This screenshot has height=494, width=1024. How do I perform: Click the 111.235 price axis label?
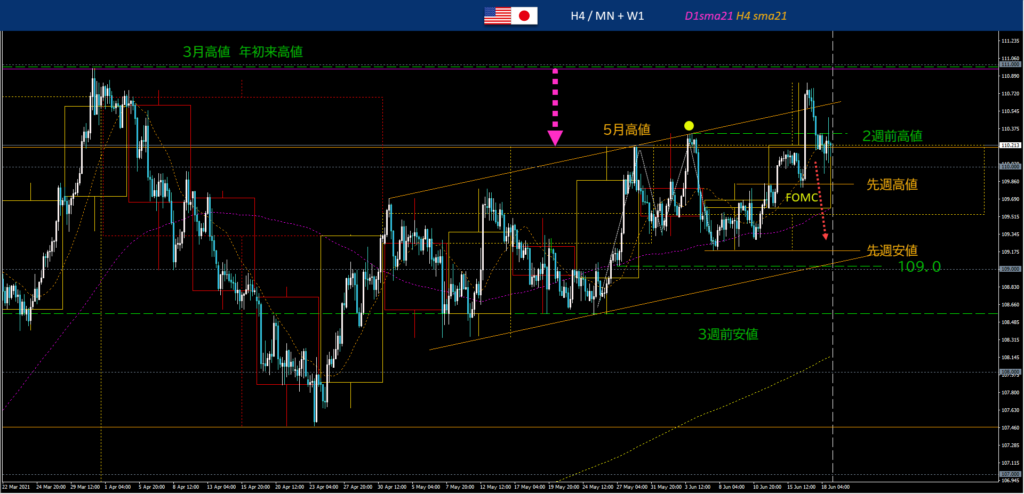1009,41
